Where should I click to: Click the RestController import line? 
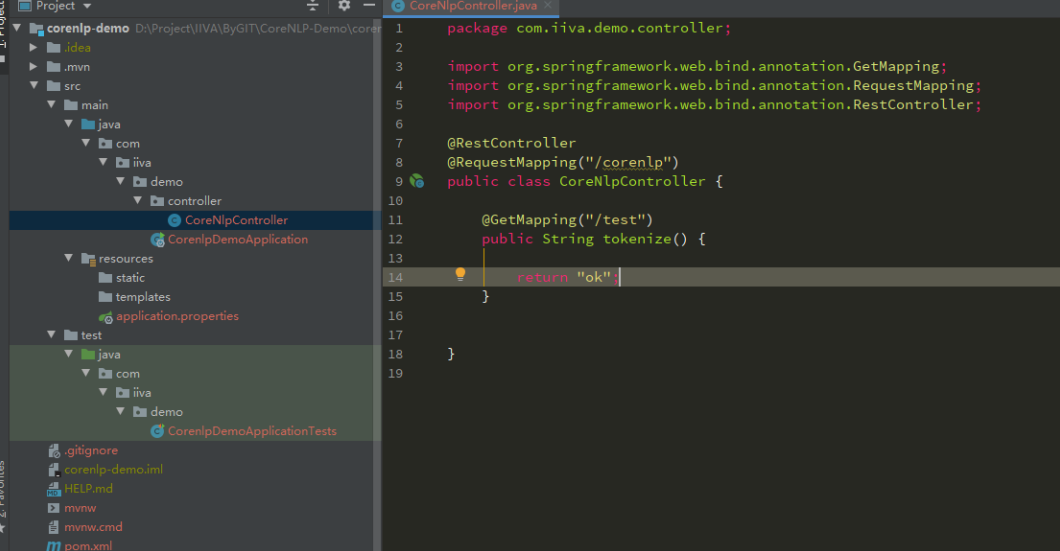[x=714, y=105]
